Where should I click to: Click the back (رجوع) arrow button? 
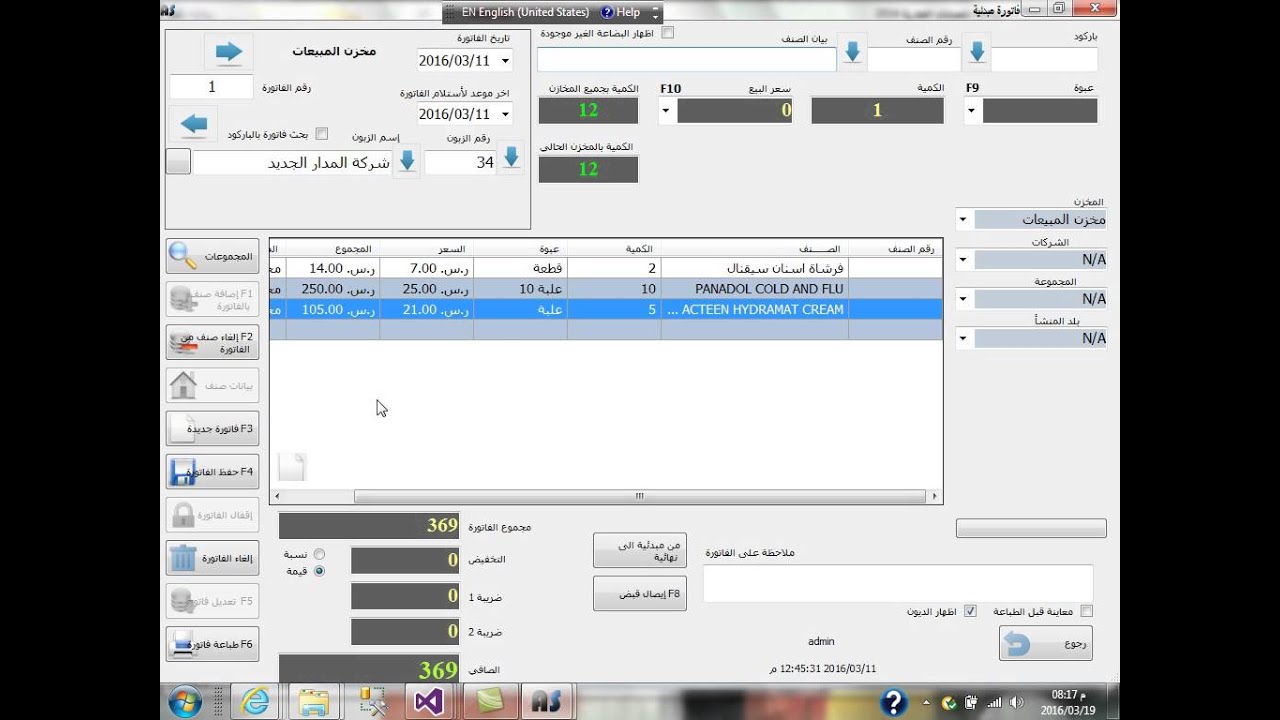click(x=1045, y=643)
